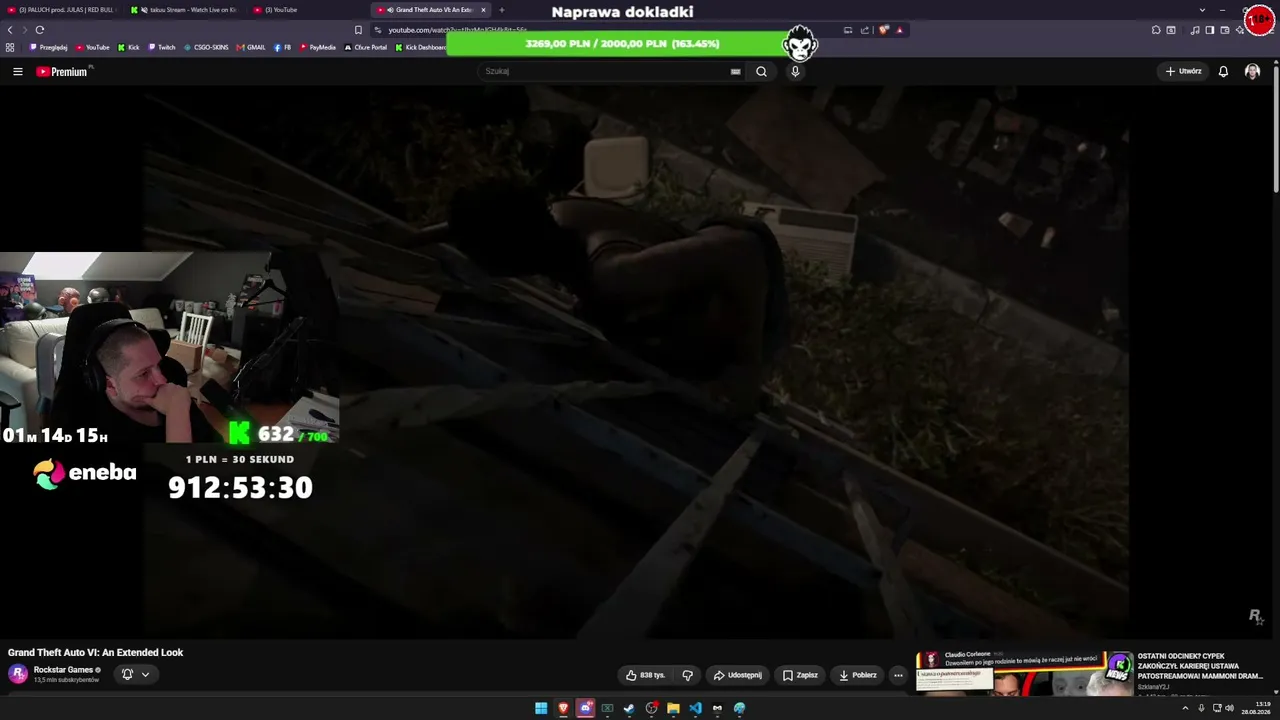Open the Windows Start menu
The height and width of the screenshot is (720, 1280).
pyautogui.click(x=541, y=708)
